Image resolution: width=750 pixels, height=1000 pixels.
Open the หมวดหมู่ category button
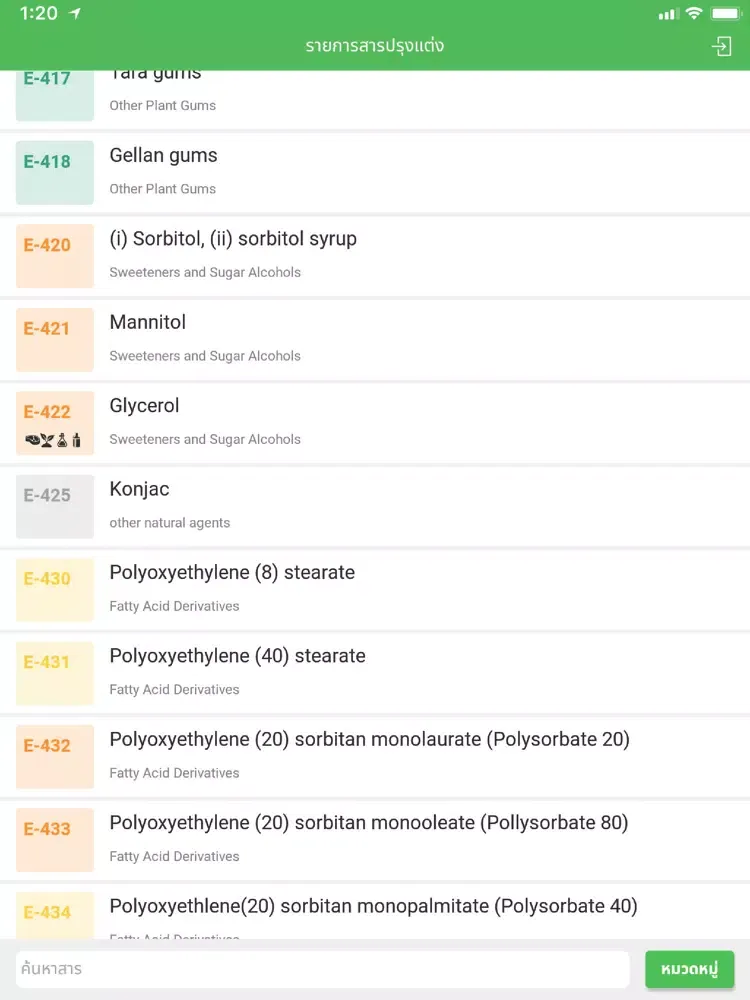pos(689,969)
